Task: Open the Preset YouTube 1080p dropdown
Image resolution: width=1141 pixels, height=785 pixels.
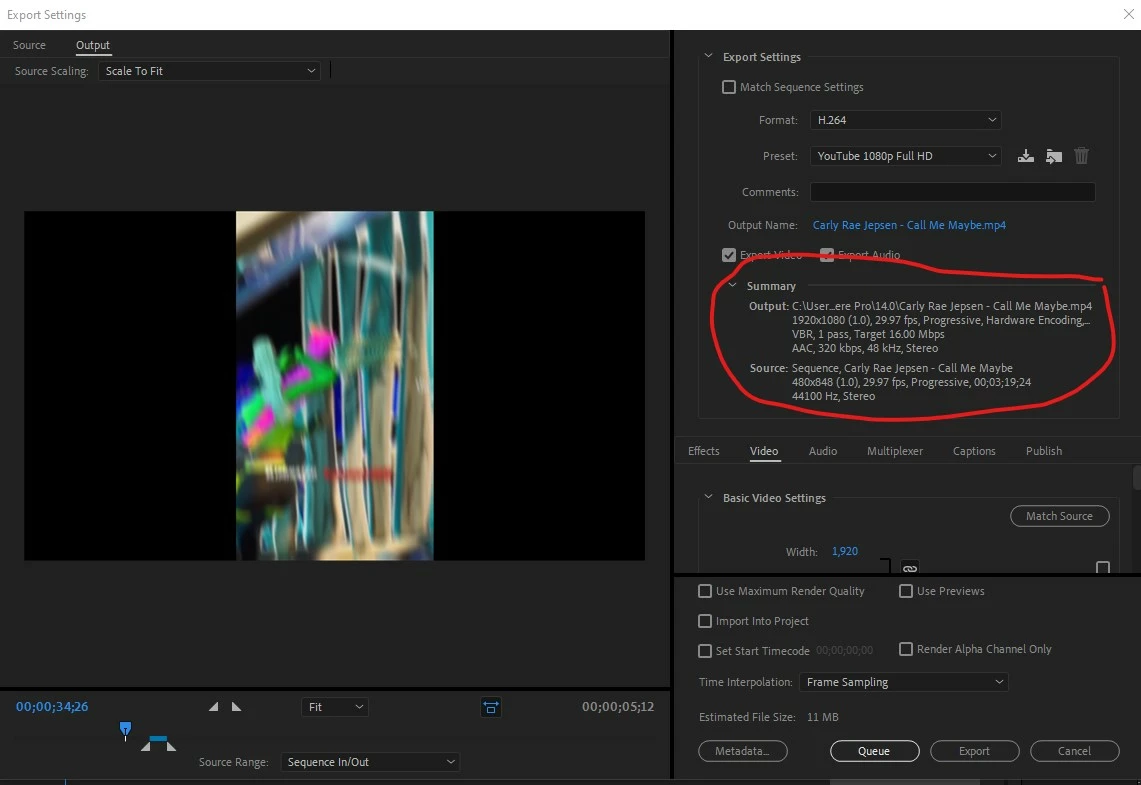Action: pos(905,156)
